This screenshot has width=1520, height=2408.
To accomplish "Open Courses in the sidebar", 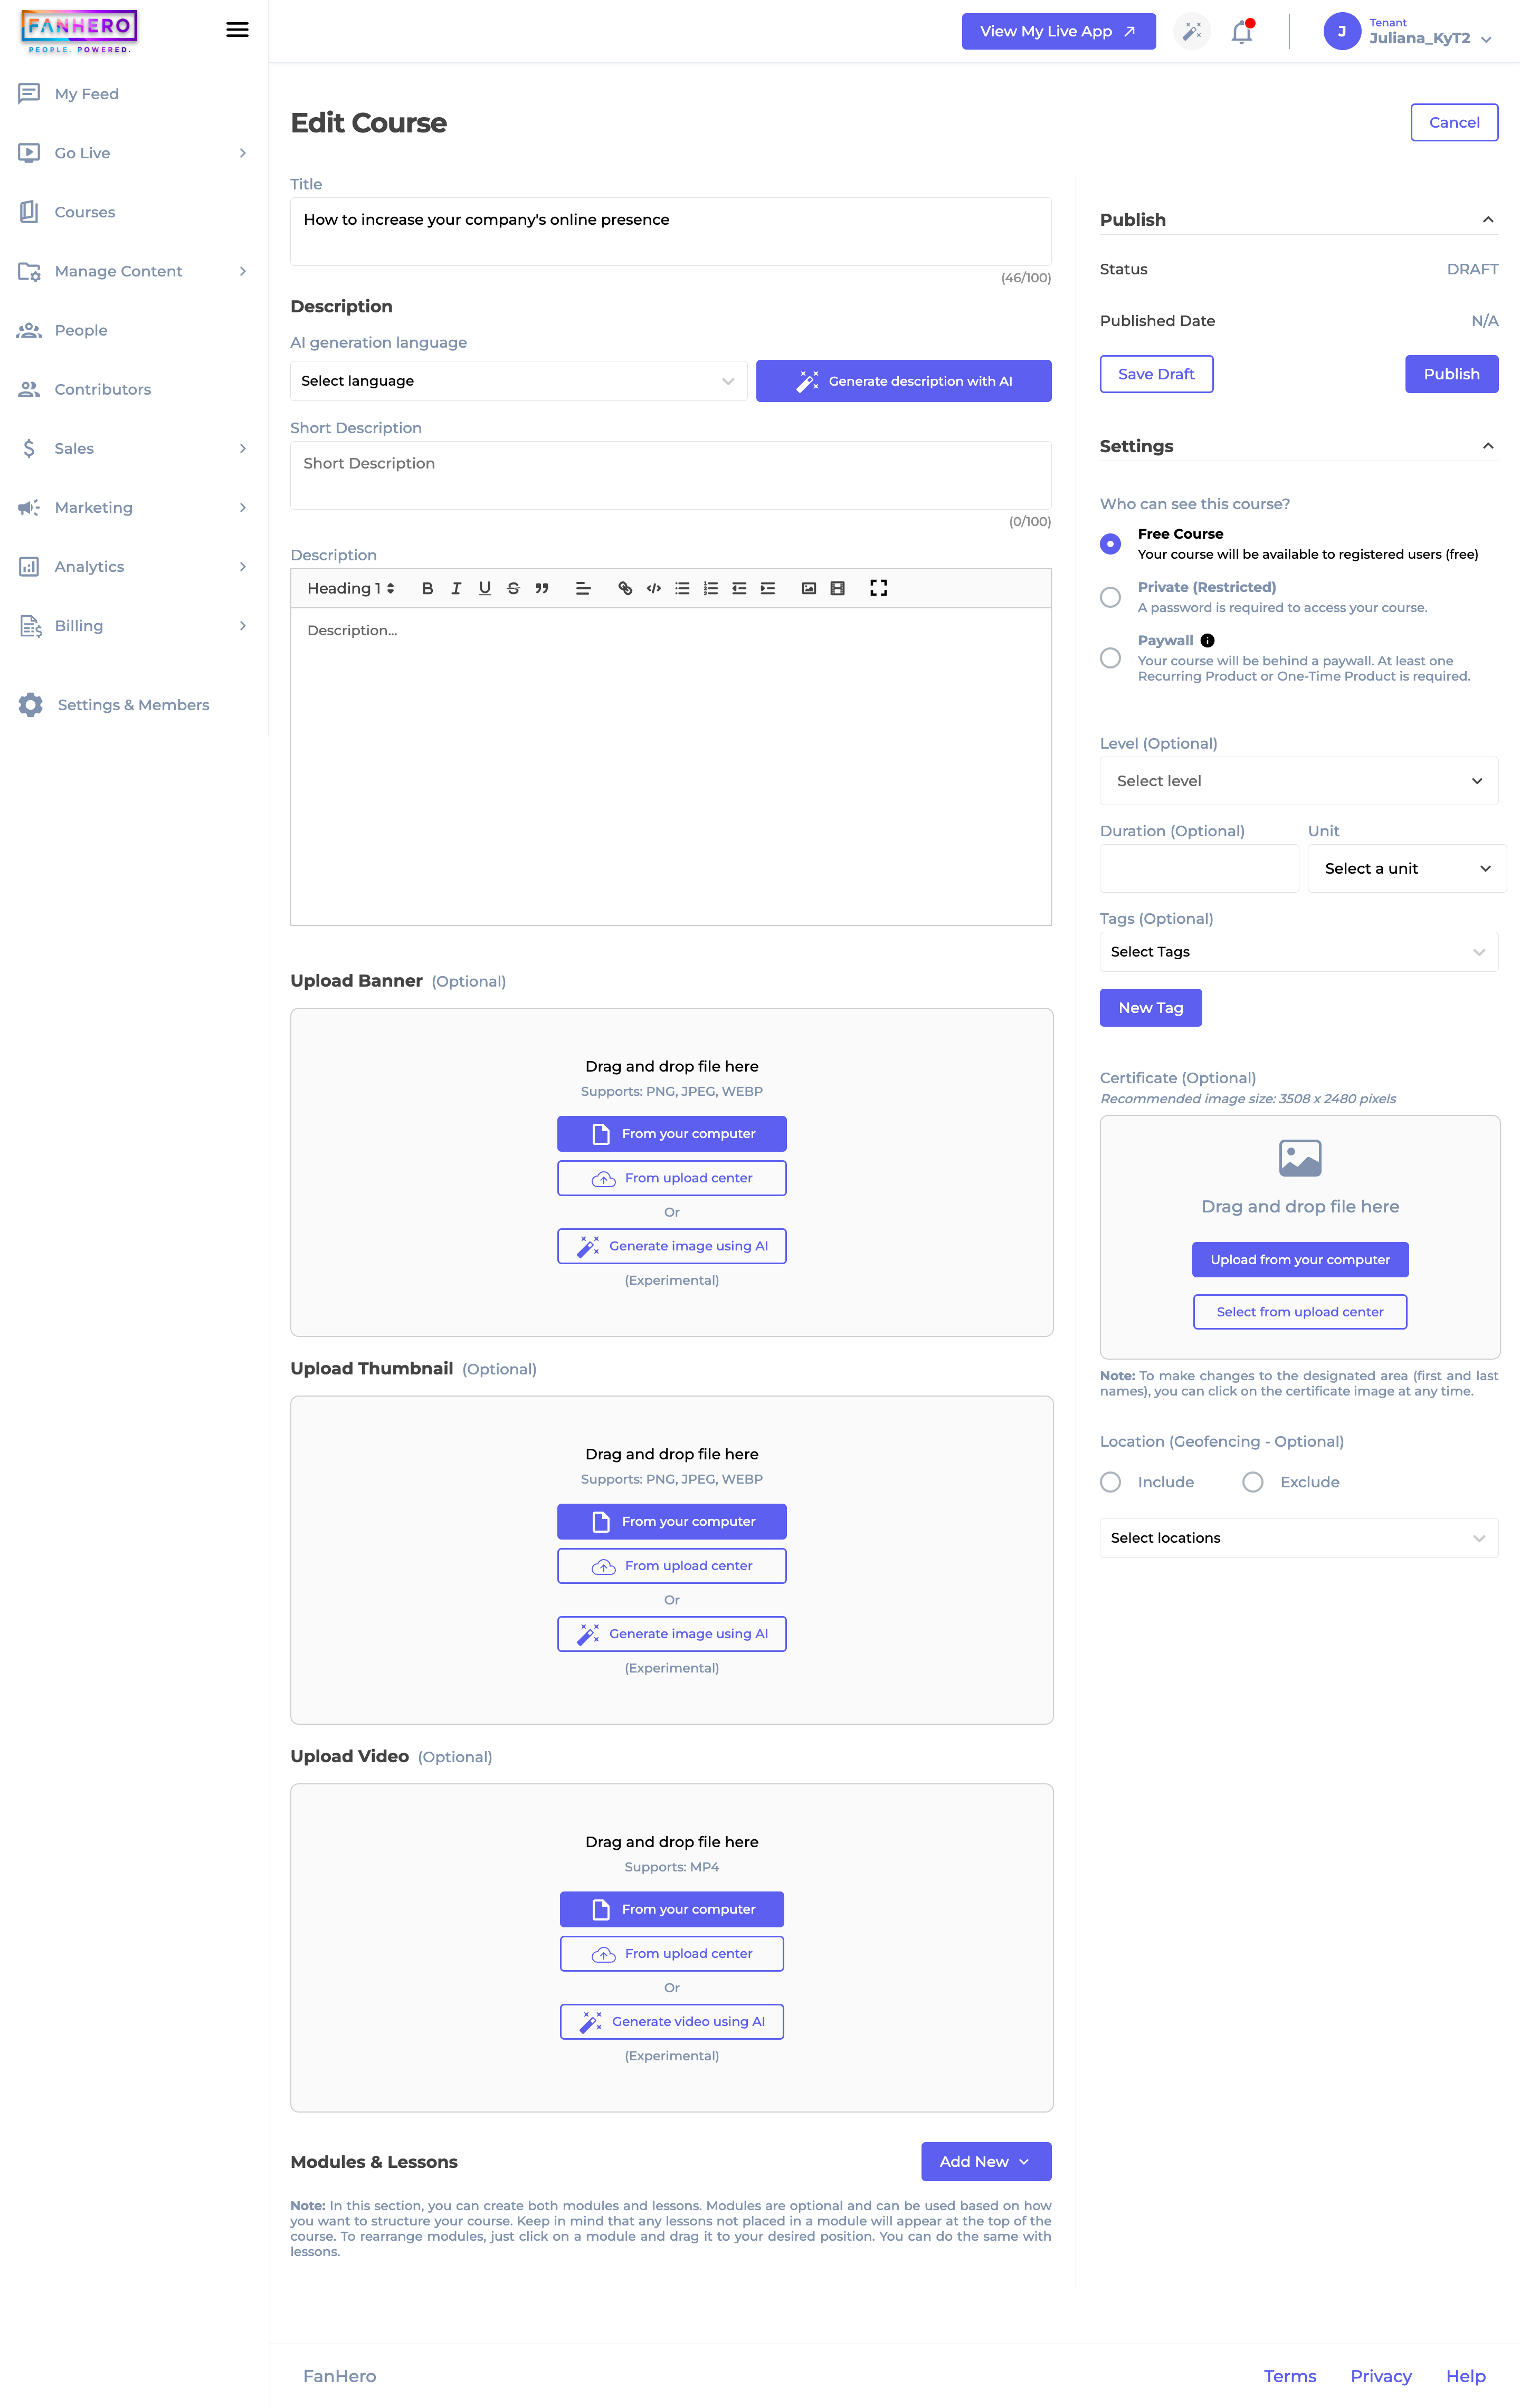I will point(85,212).
